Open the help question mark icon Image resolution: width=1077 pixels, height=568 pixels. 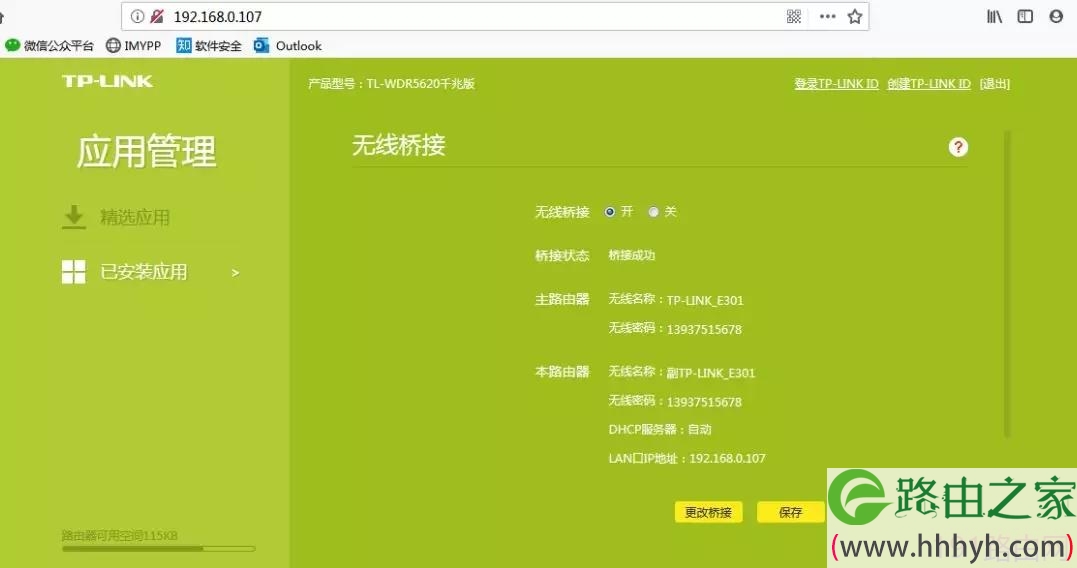958,147
